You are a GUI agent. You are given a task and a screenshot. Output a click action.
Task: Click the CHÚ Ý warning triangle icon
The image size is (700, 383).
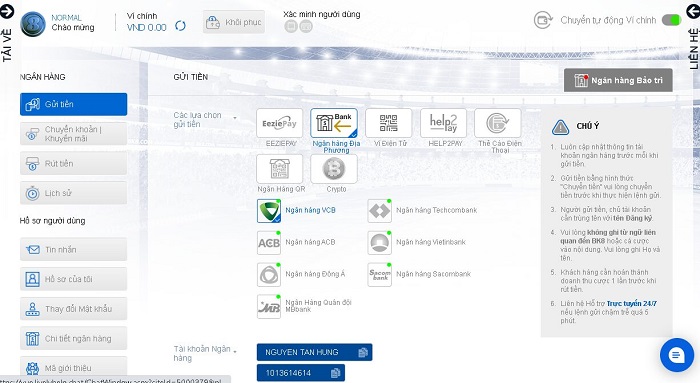tap(560, 127)
